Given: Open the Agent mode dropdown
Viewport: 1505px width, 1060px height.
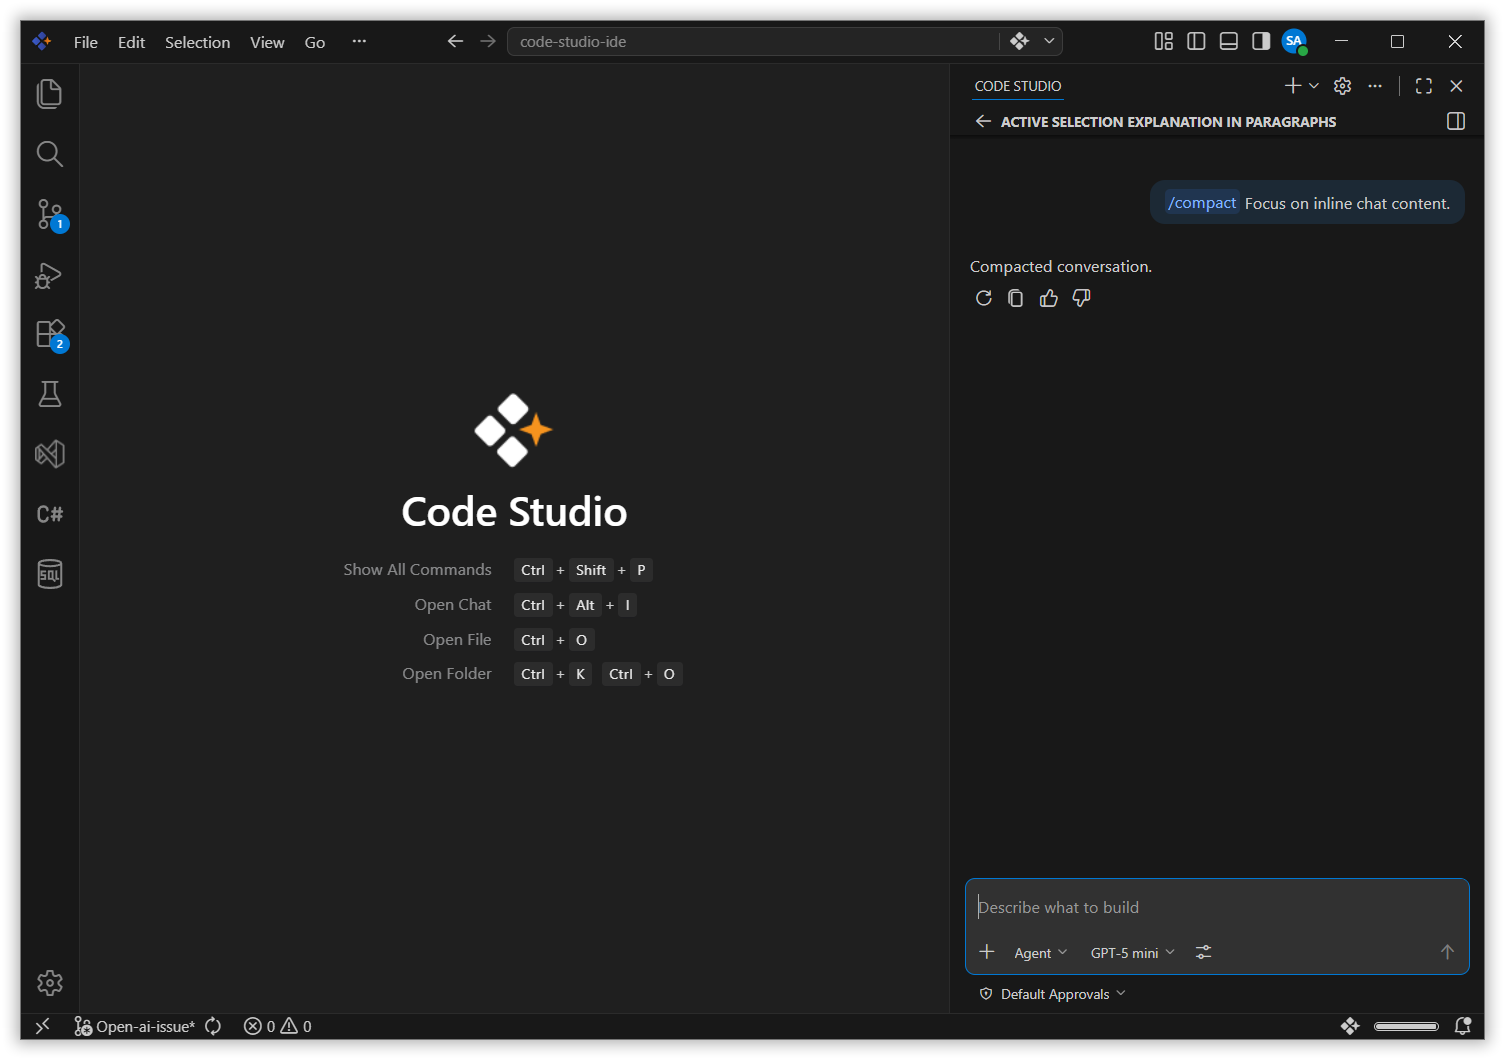Looking at the screenshot, I should (x=1040, y=953).
